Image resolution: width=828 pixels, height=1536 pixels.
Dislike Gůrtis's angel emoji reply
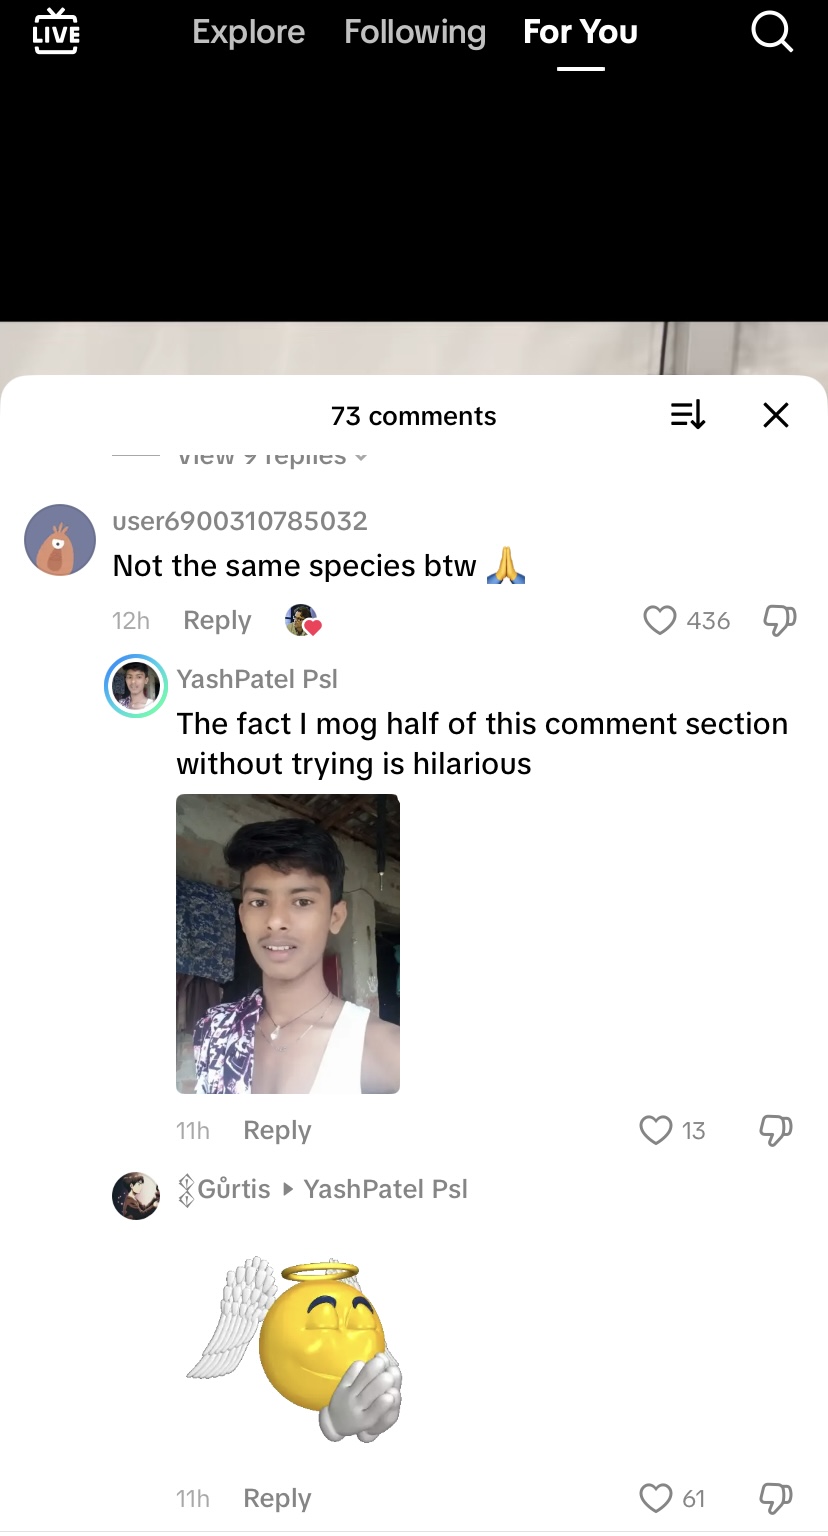[x=776, y=1498]
